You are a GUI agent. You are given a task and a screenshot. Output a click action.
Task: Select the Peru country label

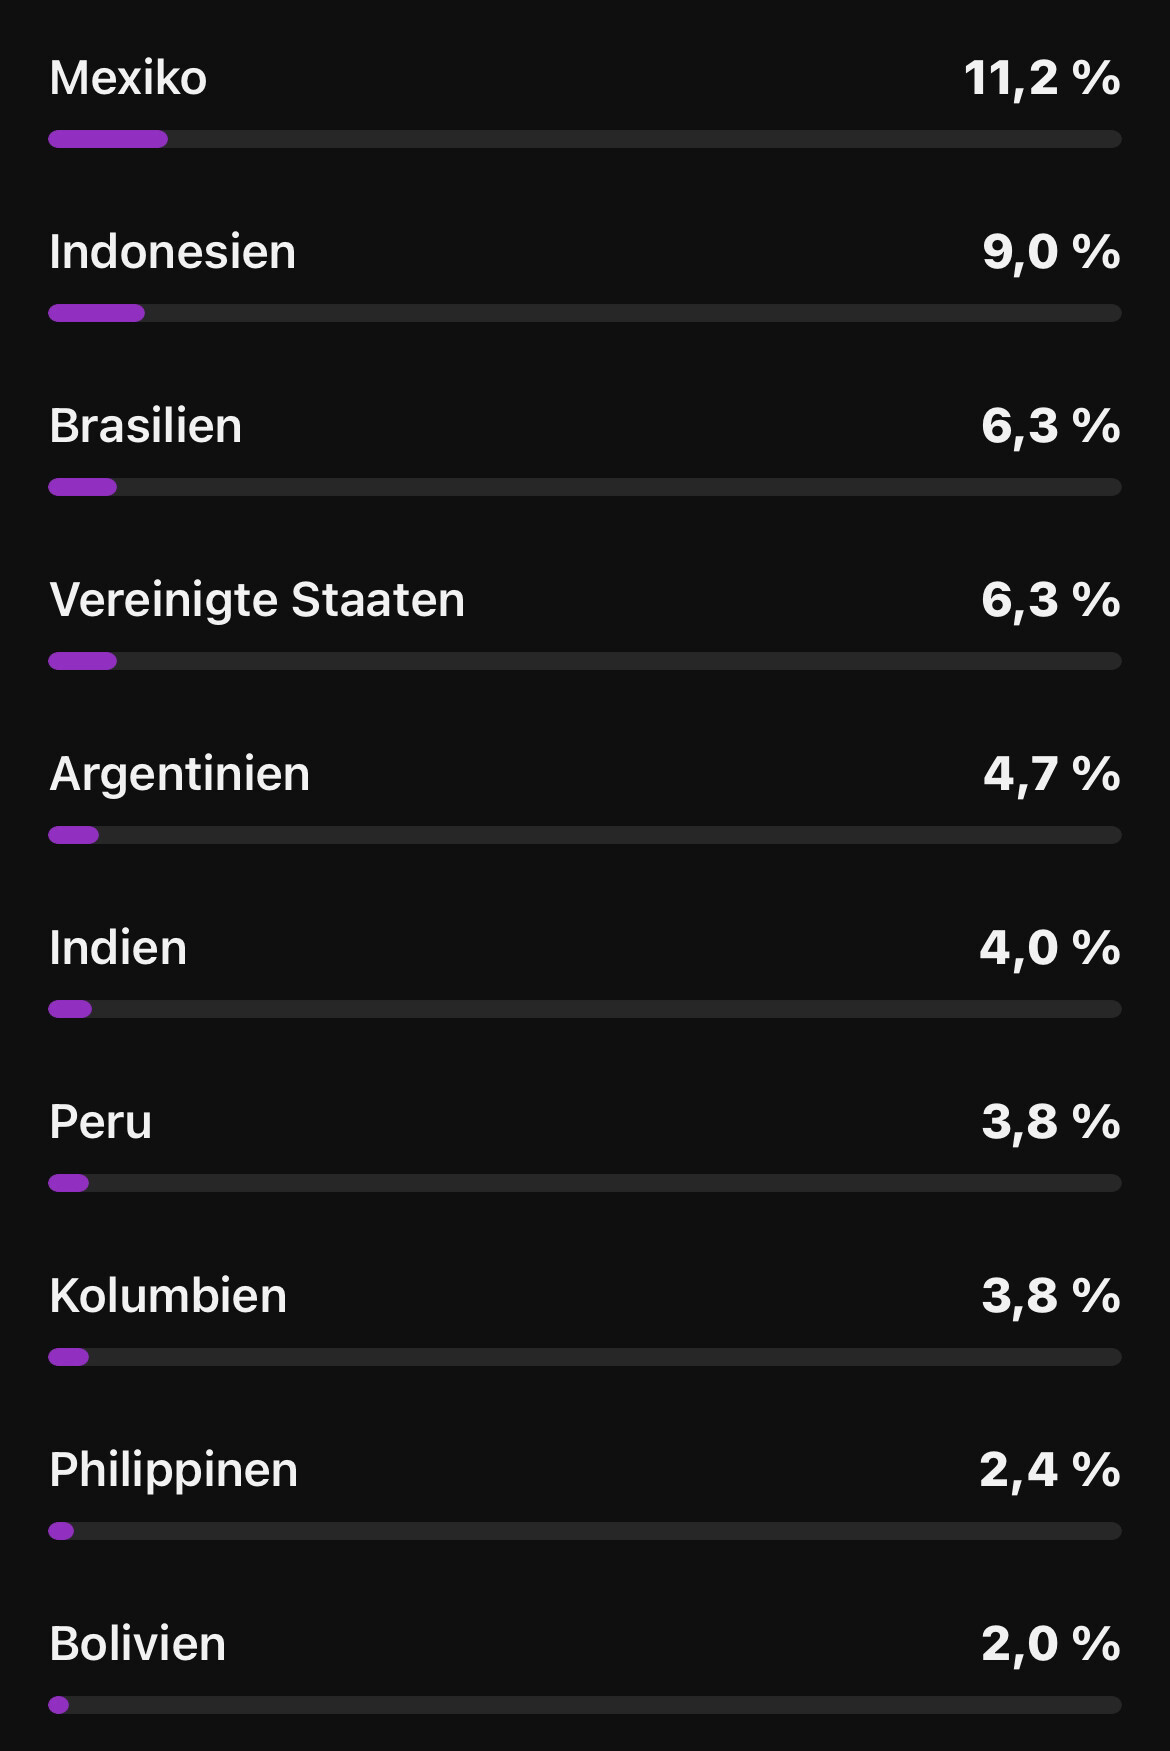(x=101, y=1122)
